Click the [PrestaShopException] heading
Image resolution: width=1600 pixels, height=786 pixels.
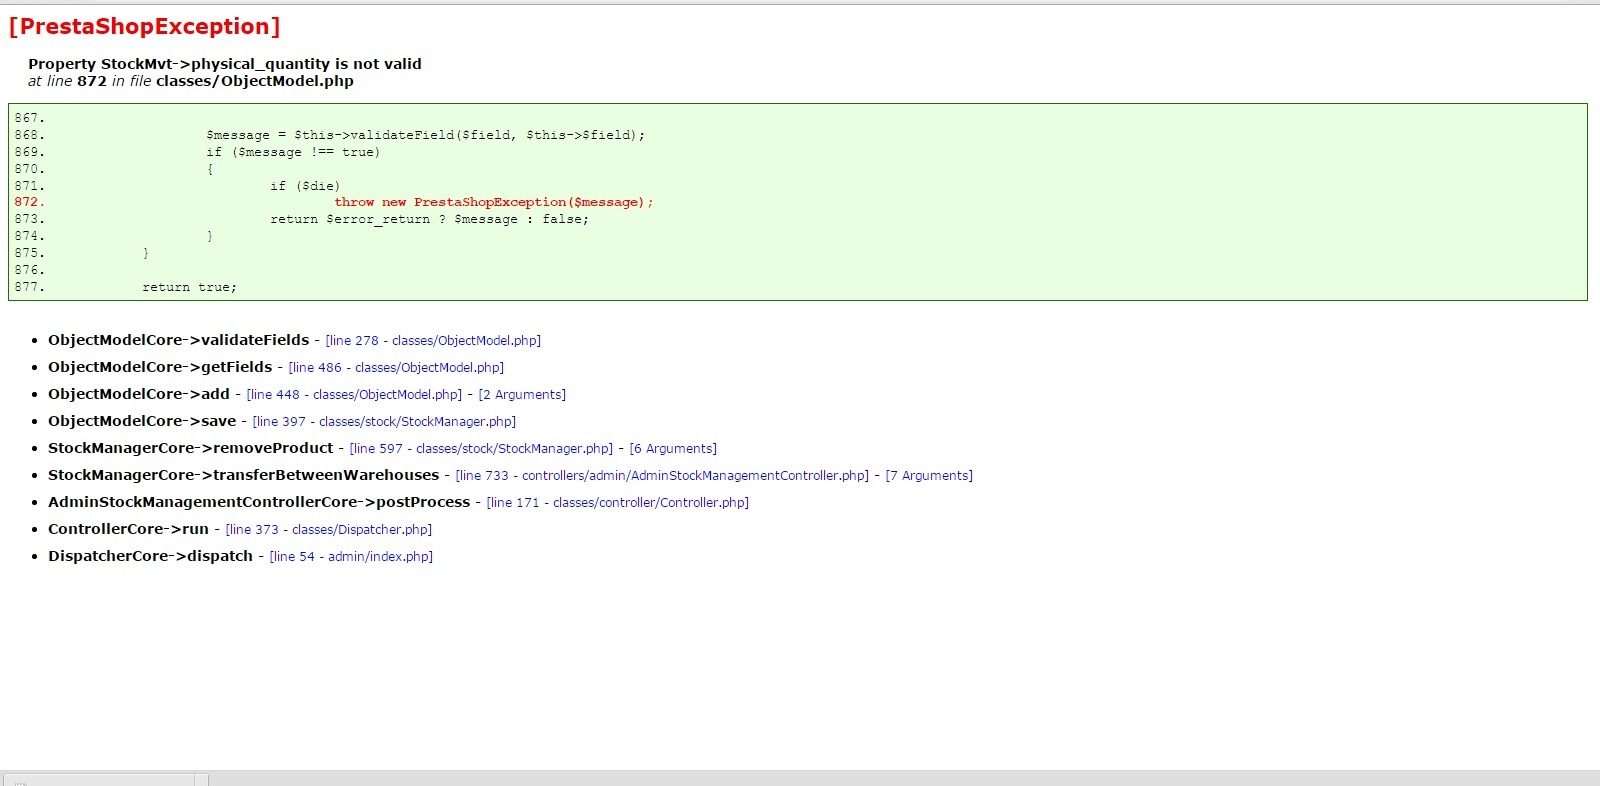pyautogui.click(x=144, y=27)
